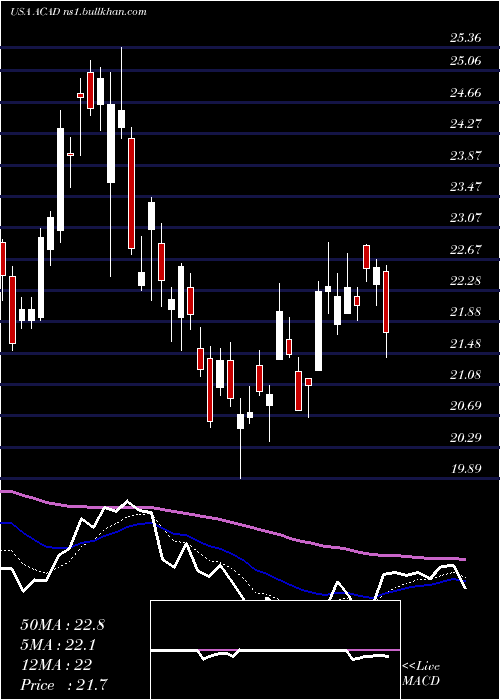Click the 'USA ACAD ns1.bullkhan.com' chart title
Image resolution: width=500 pixels, height=700 pixels.
point(78,12)
